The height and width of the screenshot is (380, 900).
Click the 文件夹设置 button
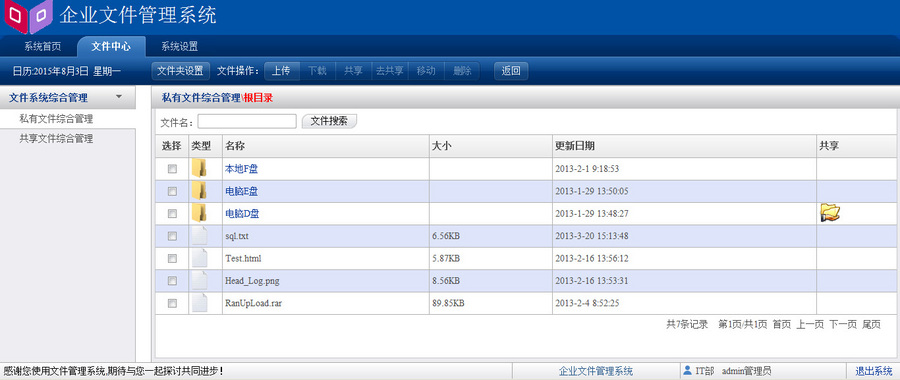180,71
